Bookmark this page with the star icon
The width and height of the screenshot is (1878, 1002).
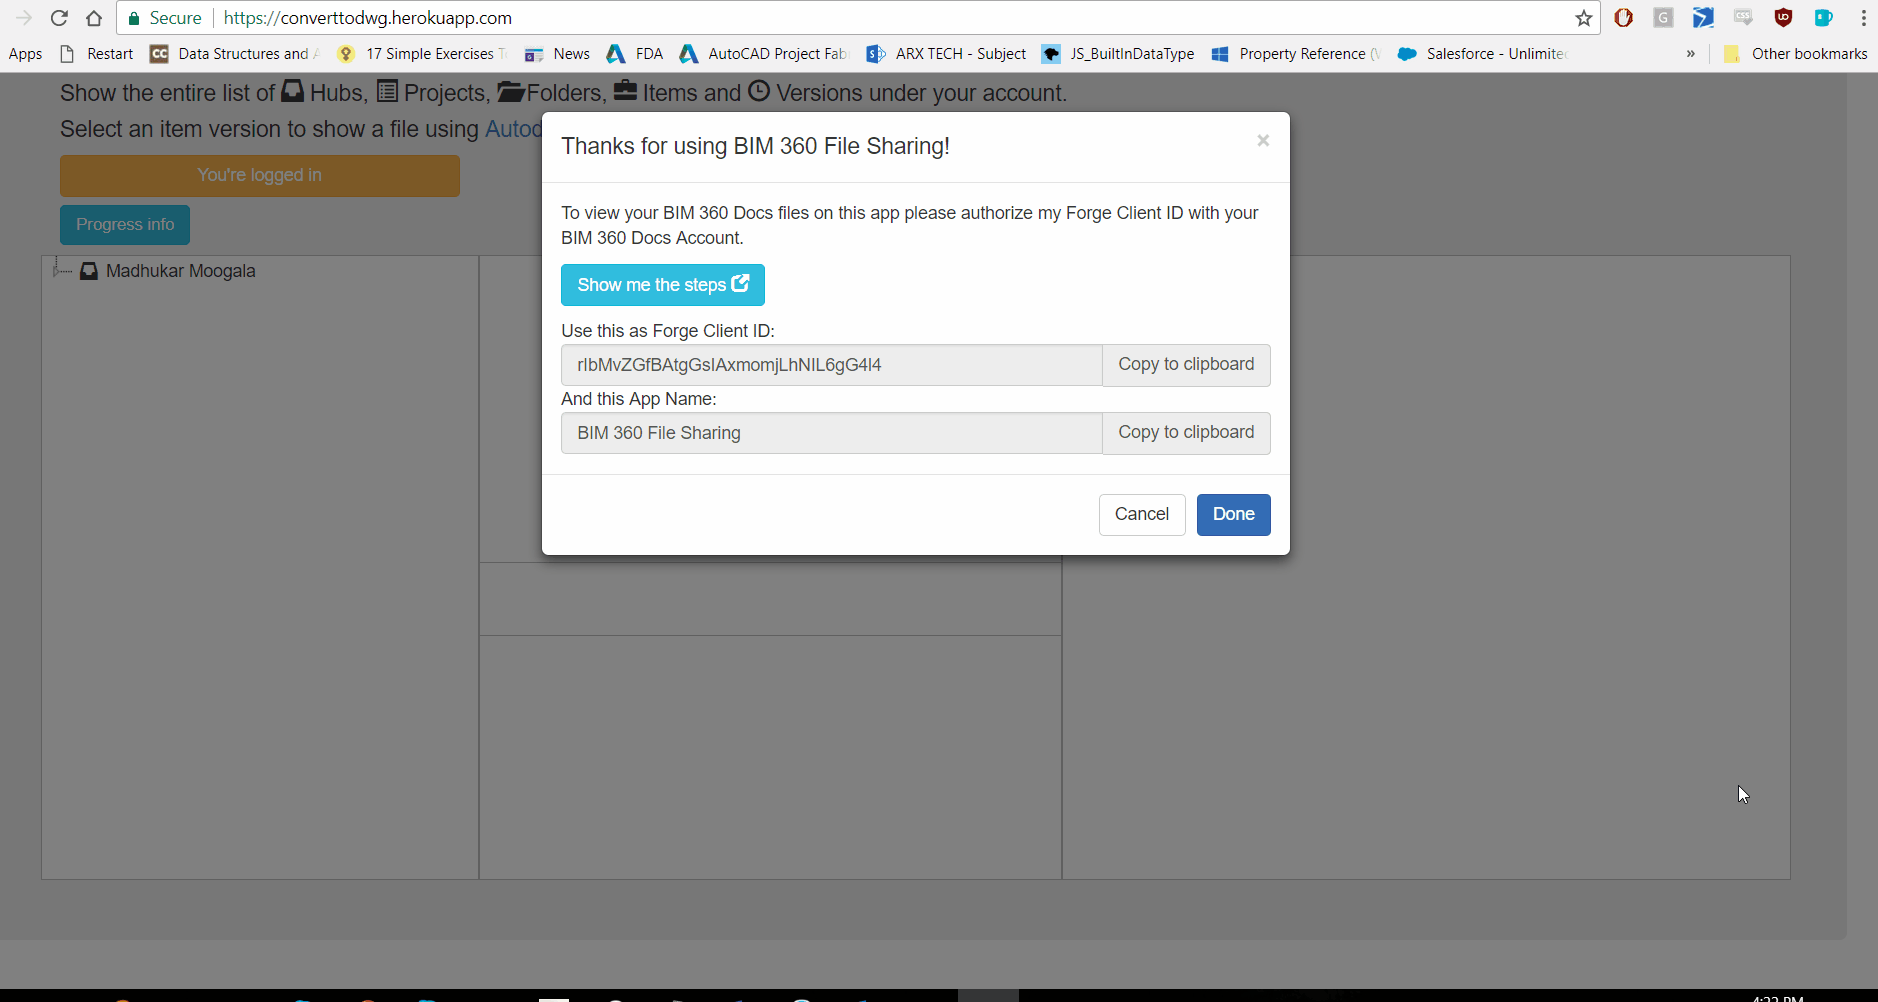pyautogui.click(x=1583, y=18)
